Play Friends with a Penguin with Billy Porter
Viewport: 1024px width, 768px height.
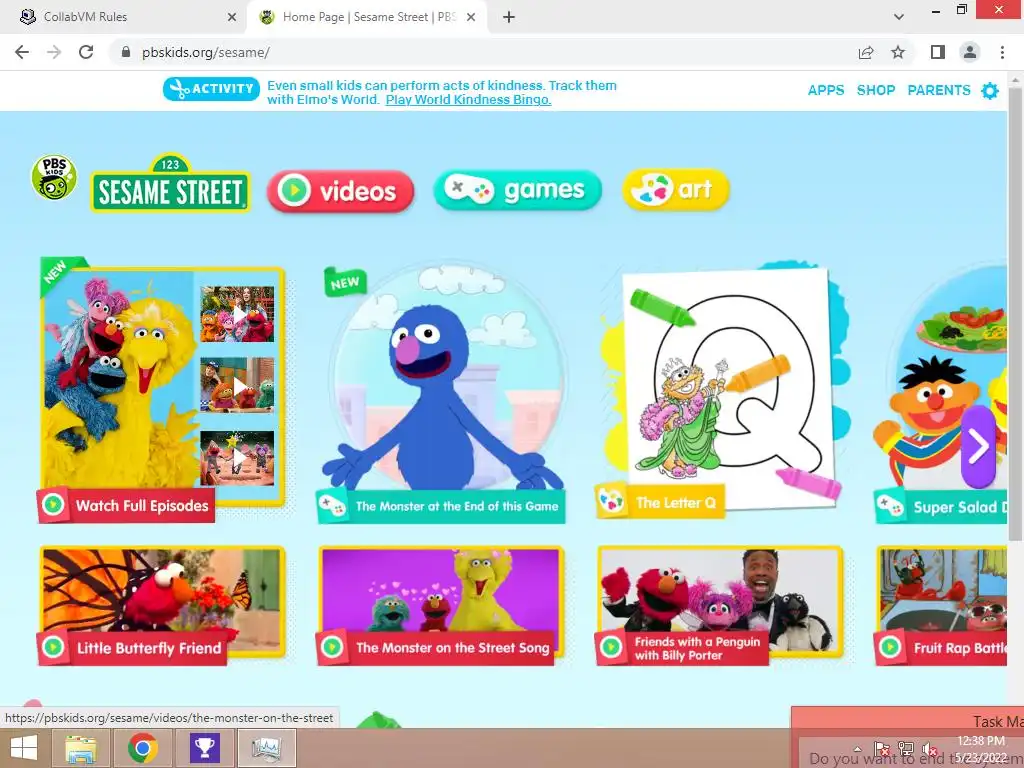click(720, 604)
